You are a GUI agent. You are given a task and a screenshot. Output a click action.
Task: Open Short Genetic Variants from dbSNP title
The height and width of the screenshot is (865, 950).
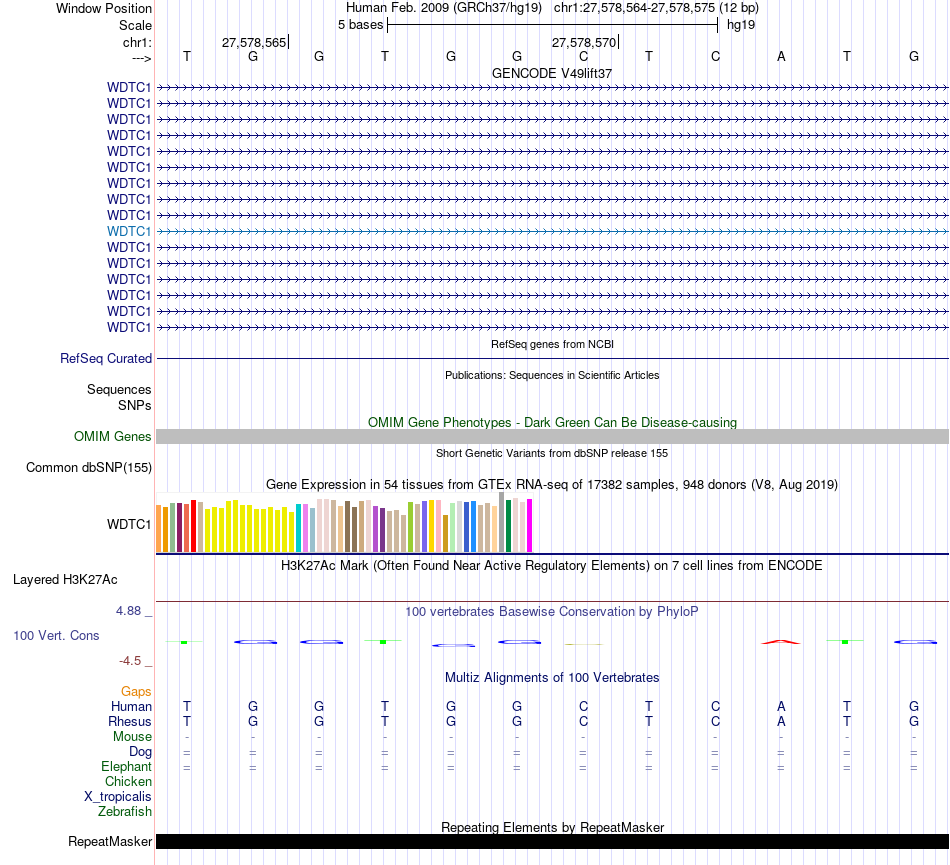tap(552, 453)
